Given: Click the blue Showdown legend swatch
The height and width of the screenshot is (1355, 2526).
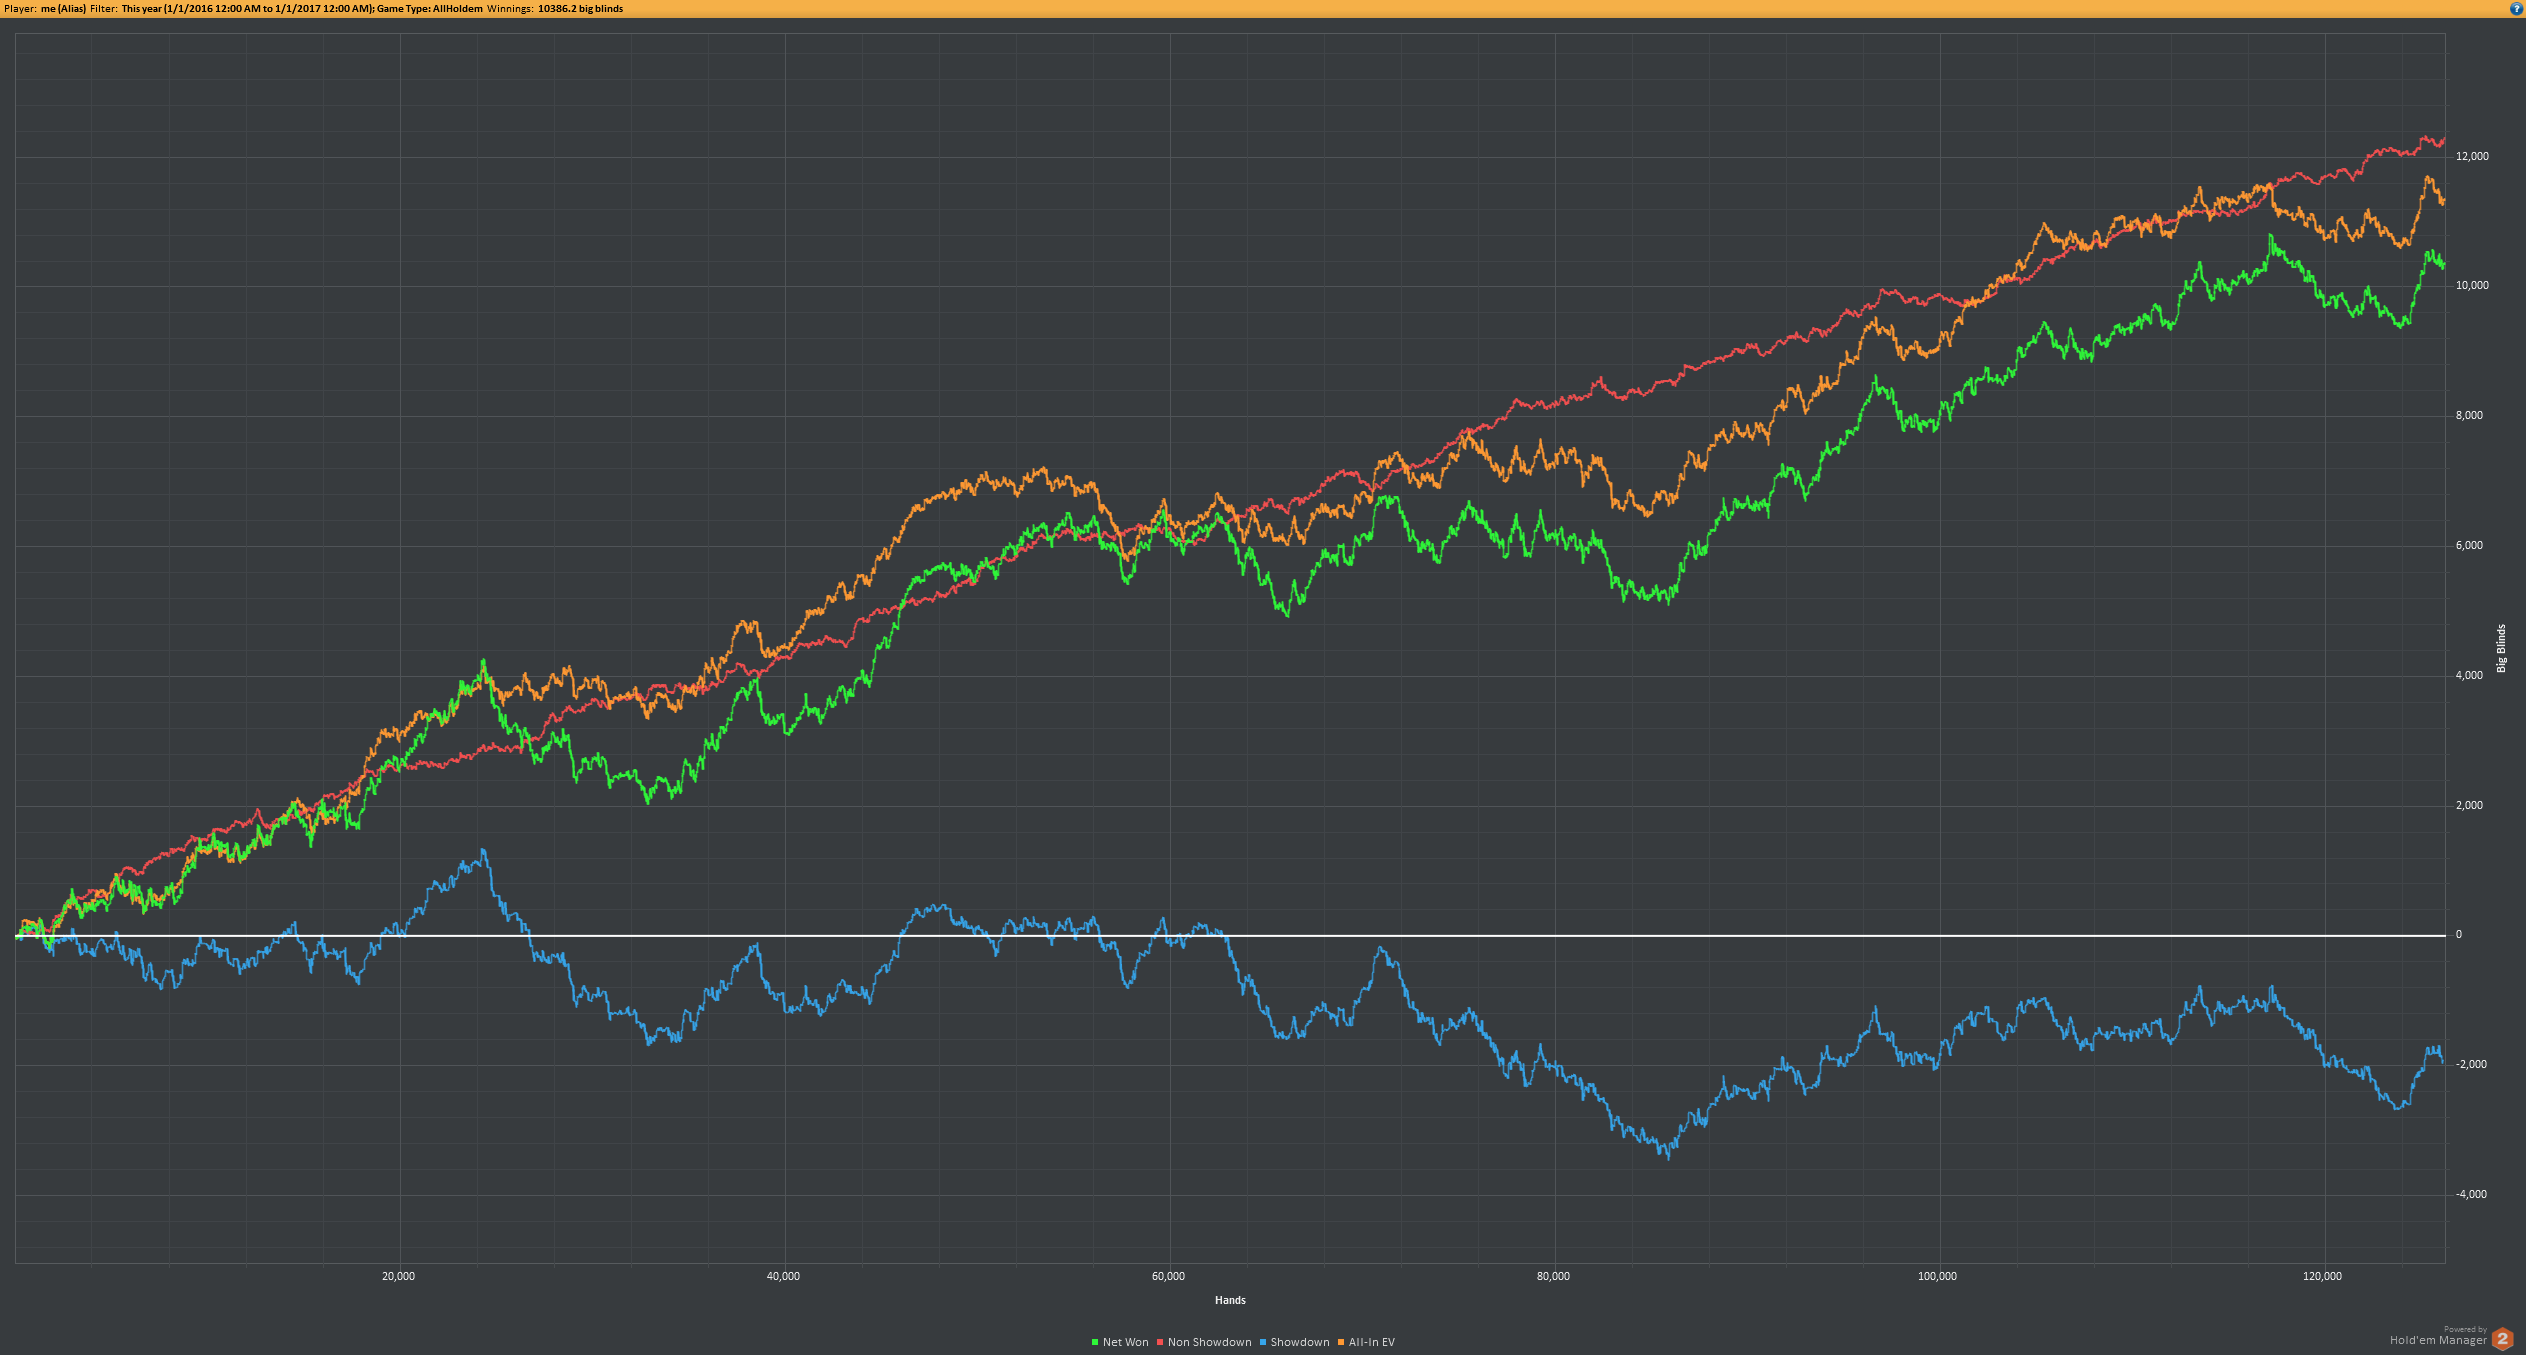Looking at the screenshot, I should pyautogui.click(x=1263, y=1342).
